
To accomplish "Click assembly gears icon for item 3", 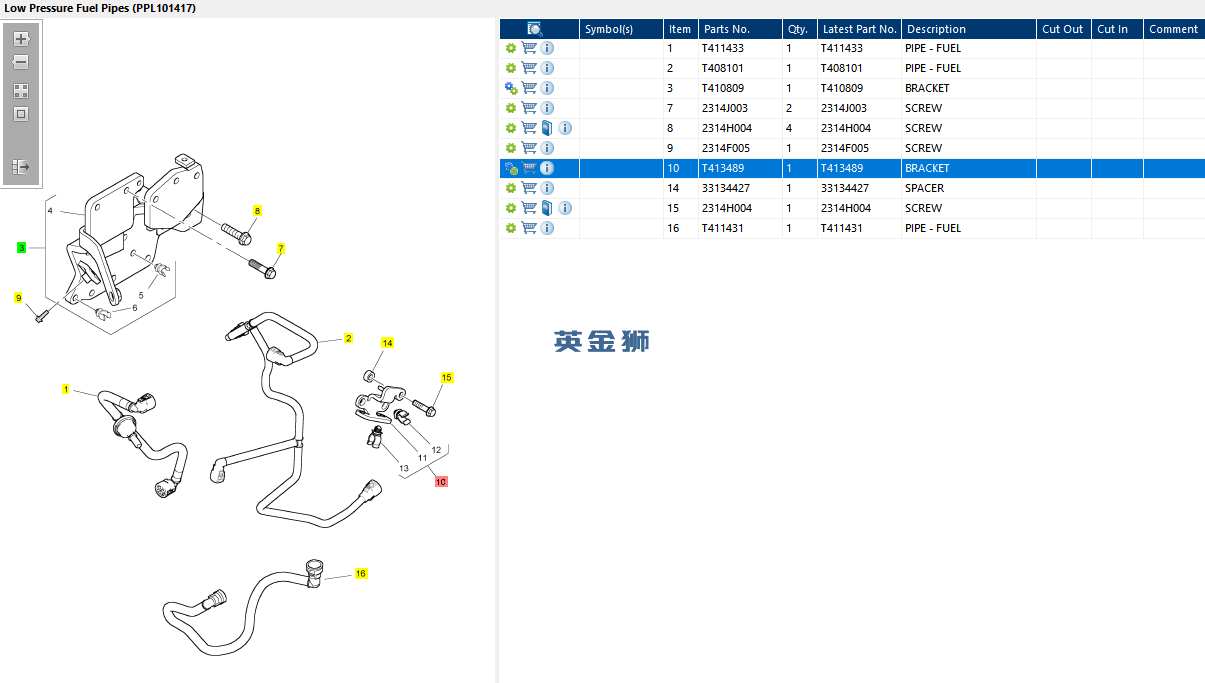I will 511,88.
